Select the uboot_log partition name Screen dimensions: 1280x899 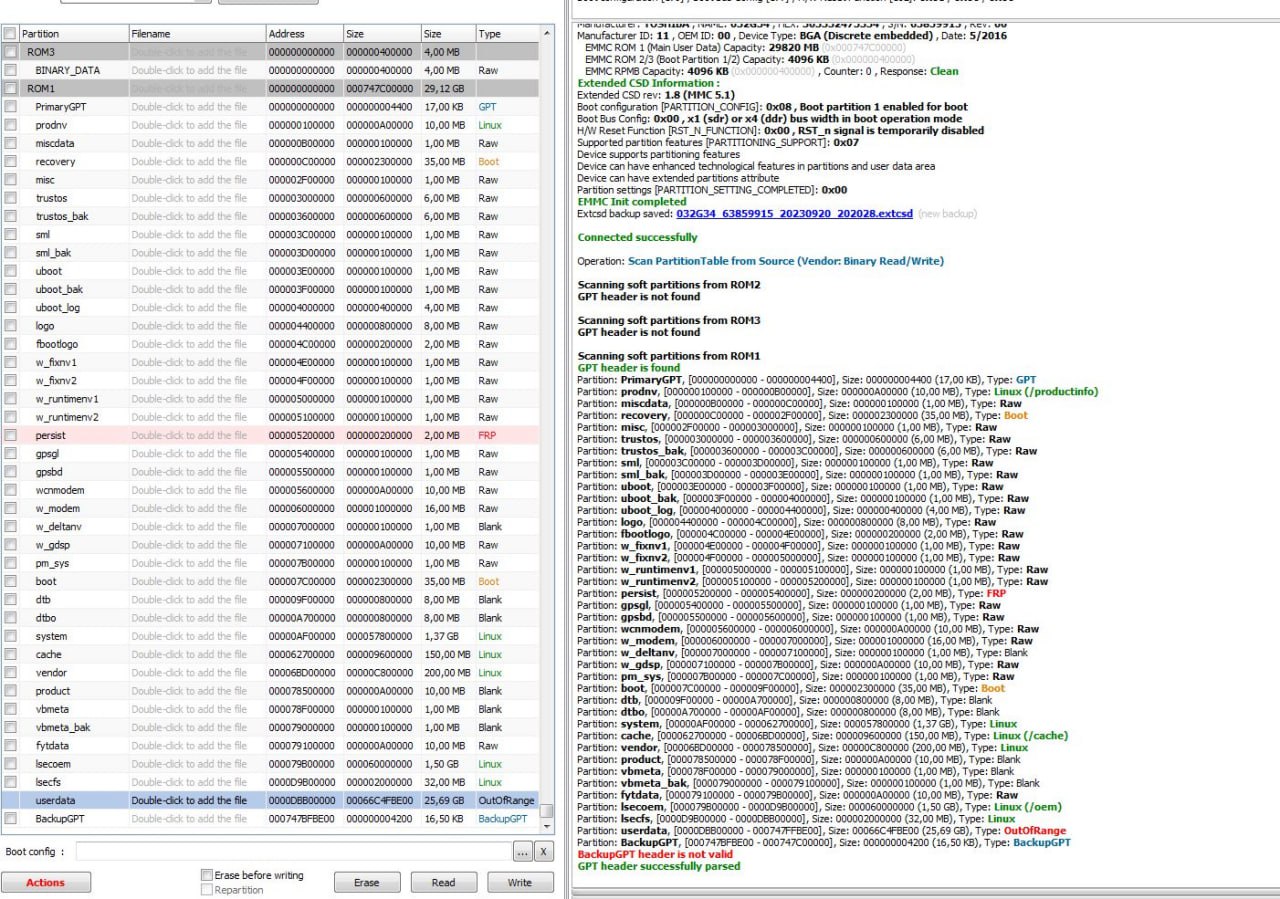coord(57,307)
